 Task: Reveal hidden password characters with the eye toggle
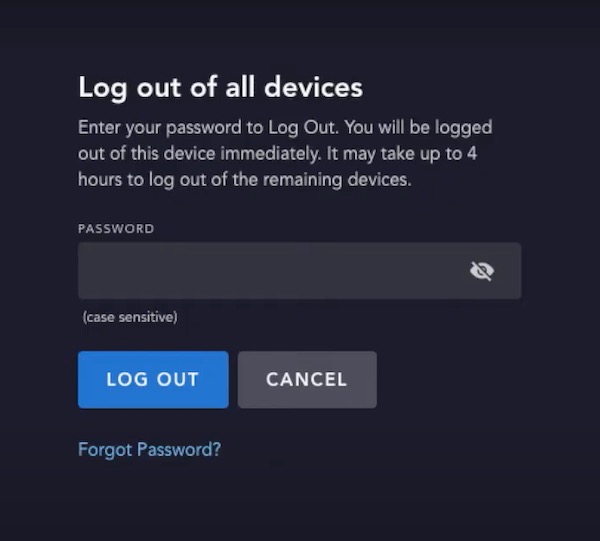(482, 271)
